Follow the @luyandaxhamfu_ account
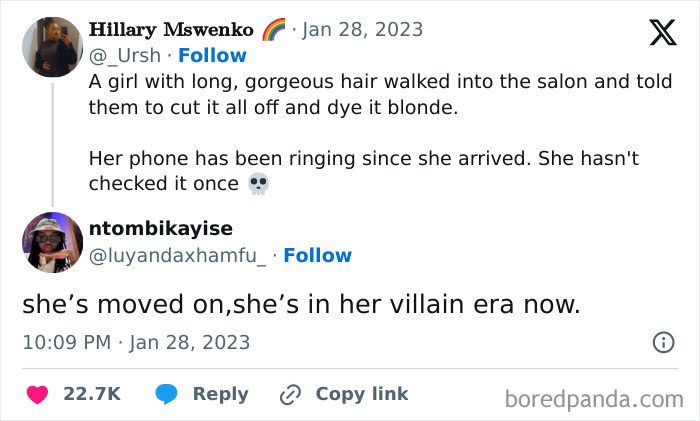The width and height of the screenshot is (700, 421). pyautogui.click(x=317, y=256)
